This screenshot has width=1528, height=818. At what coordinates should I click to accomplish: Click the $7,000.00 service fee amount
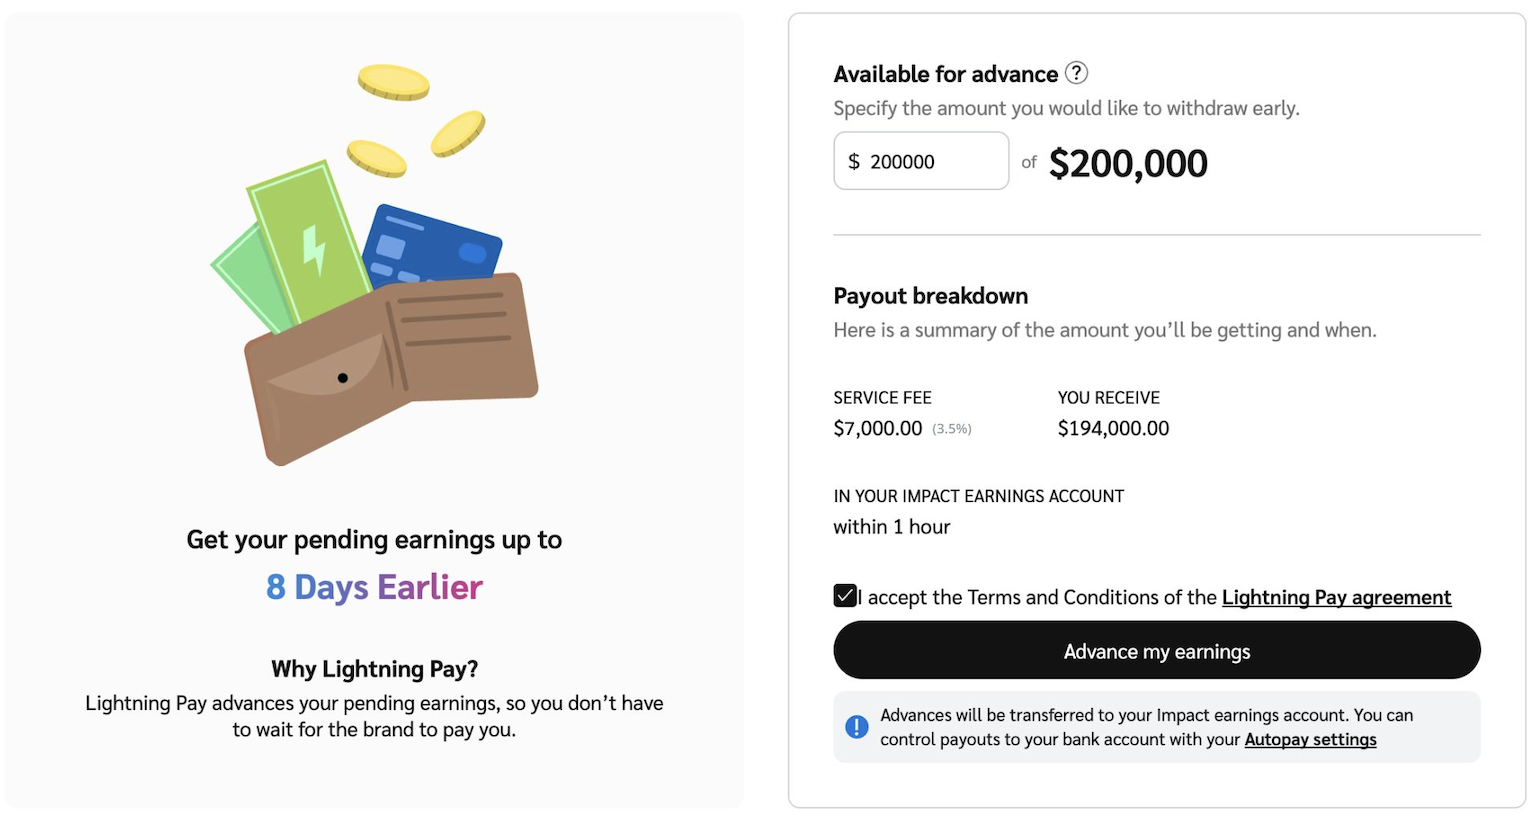pyautogui.click(x=878, y=429)
